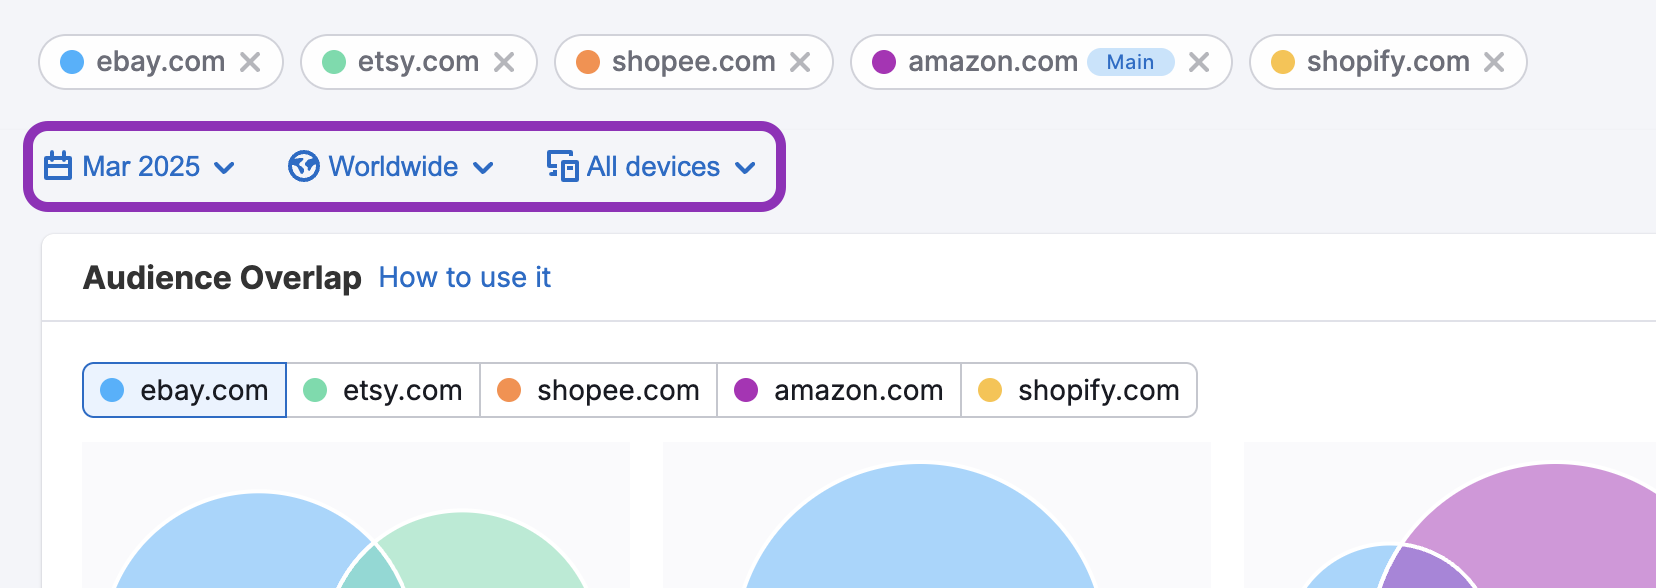Click X to remove shopee.com chip
The image size is (1656, 588).
(800, 62)
